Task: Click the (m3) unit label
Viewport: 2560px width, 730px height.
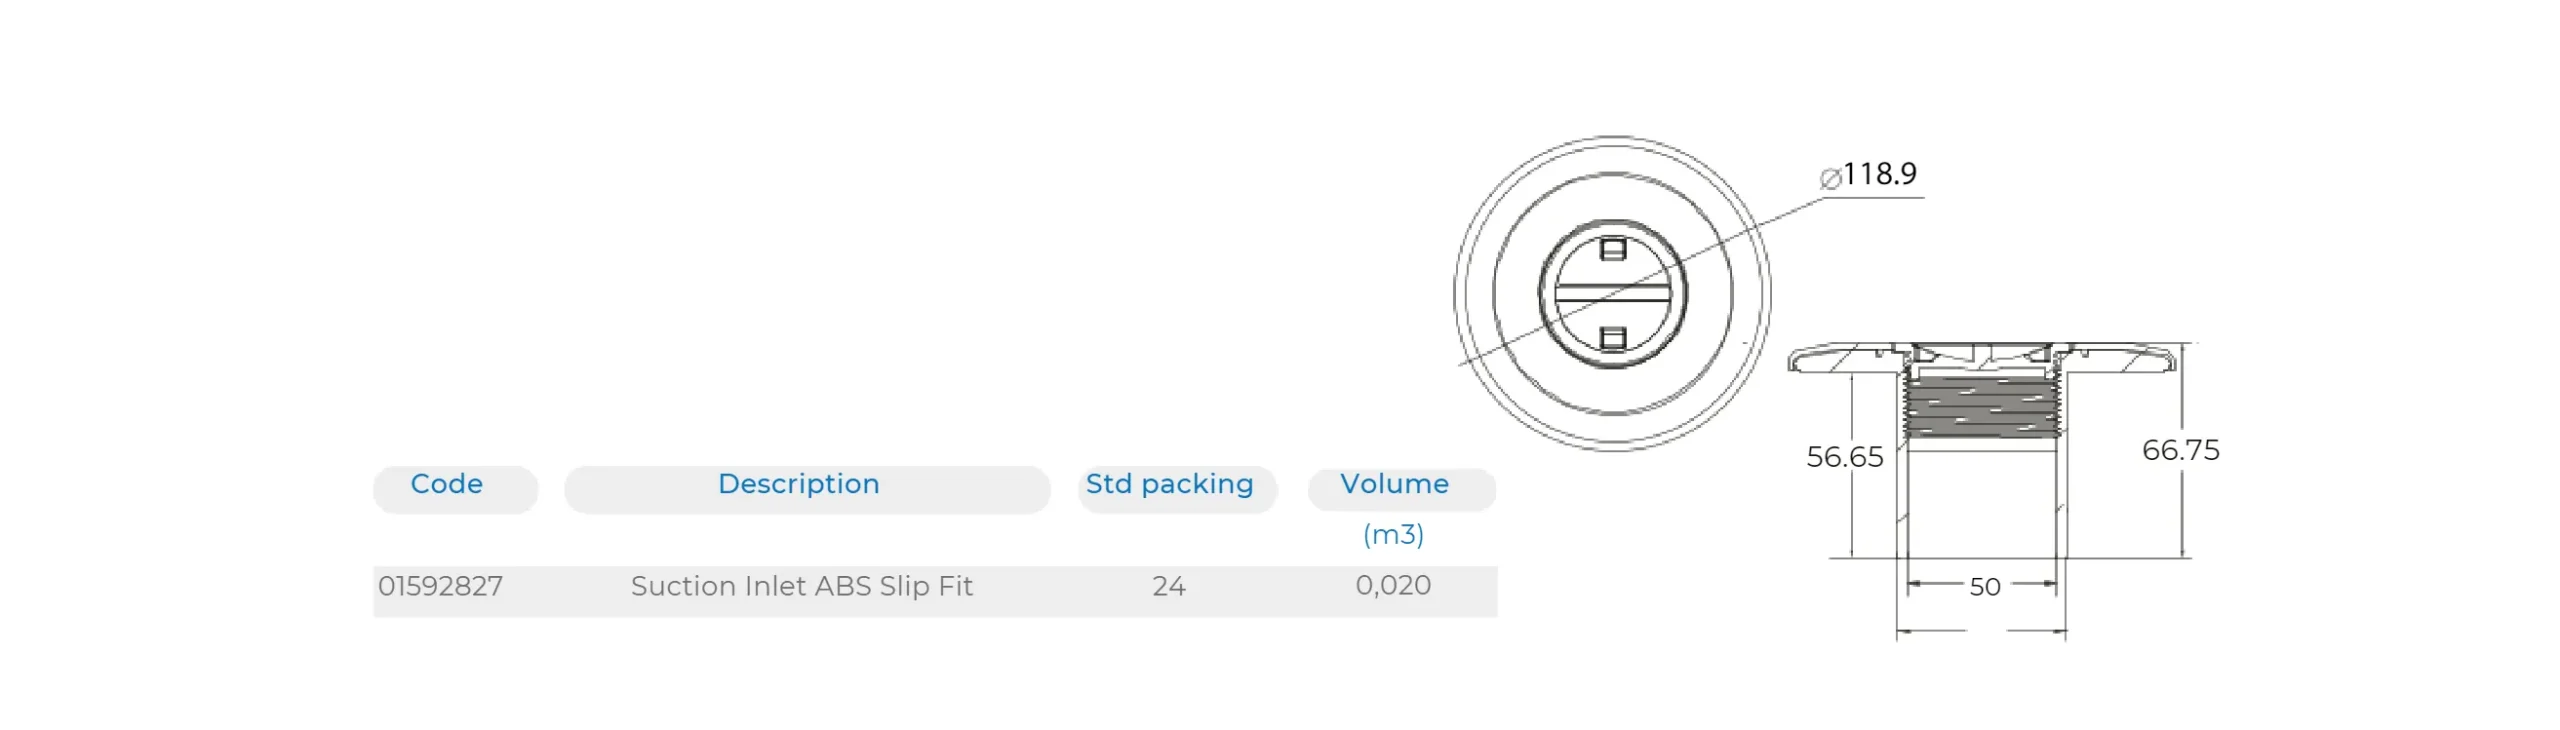Action: 1393,535
